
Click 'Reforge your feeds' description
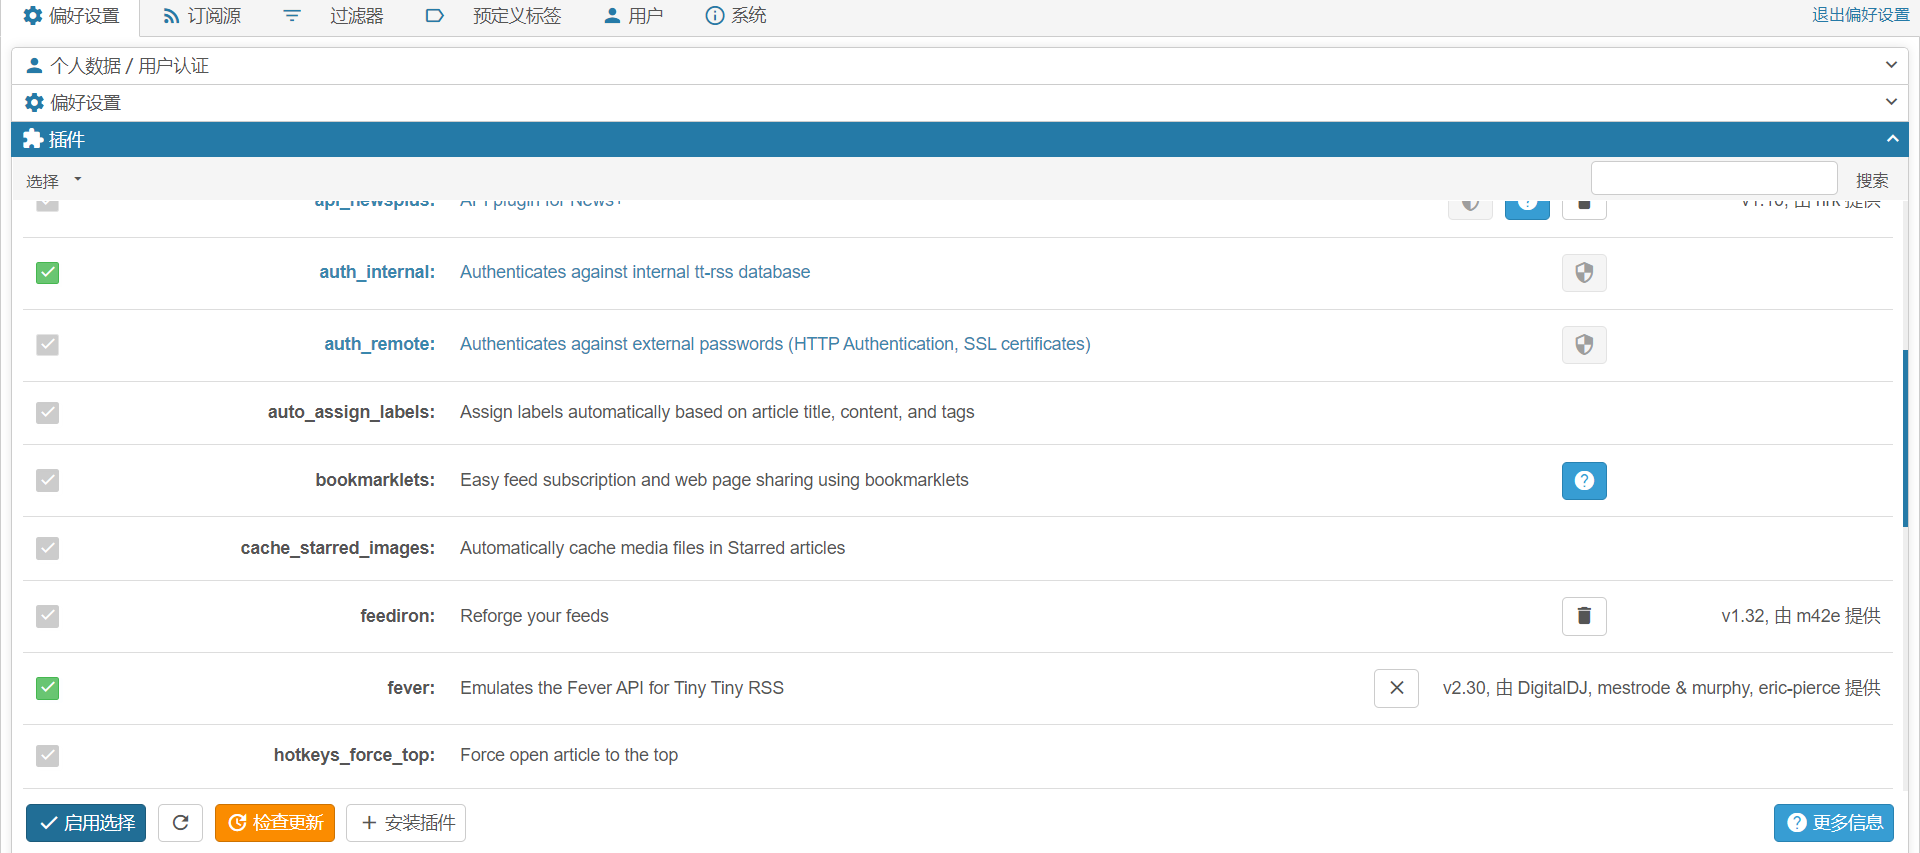(x=534, y=616)
